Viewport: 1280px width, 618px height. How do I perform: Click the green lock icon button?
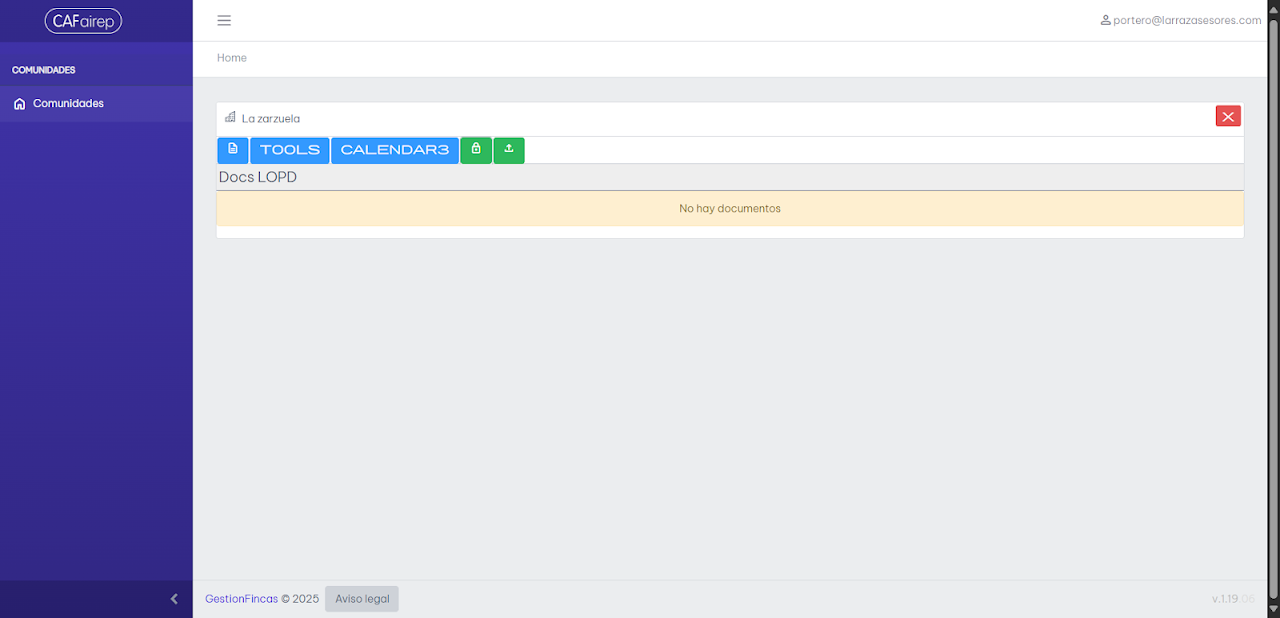click(x=476, y=150)
